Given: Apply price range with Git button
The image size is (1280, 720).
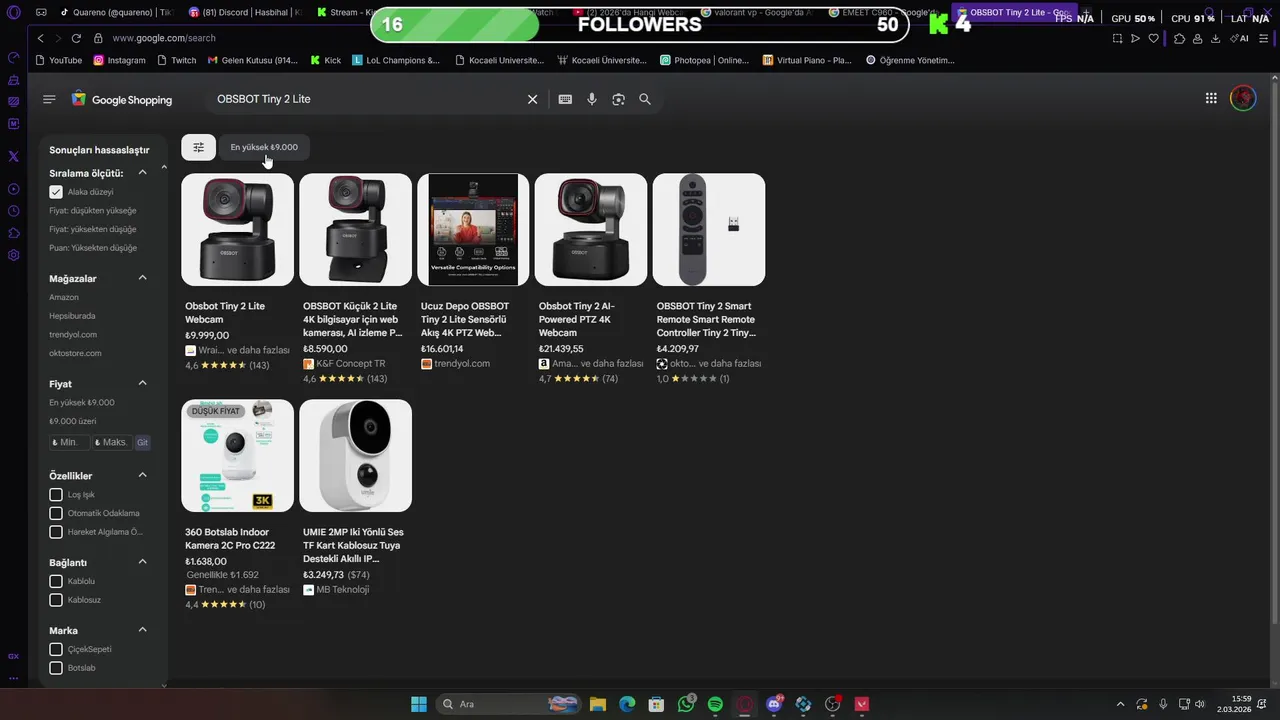Looking at the screenshot, I should [142, 442].
